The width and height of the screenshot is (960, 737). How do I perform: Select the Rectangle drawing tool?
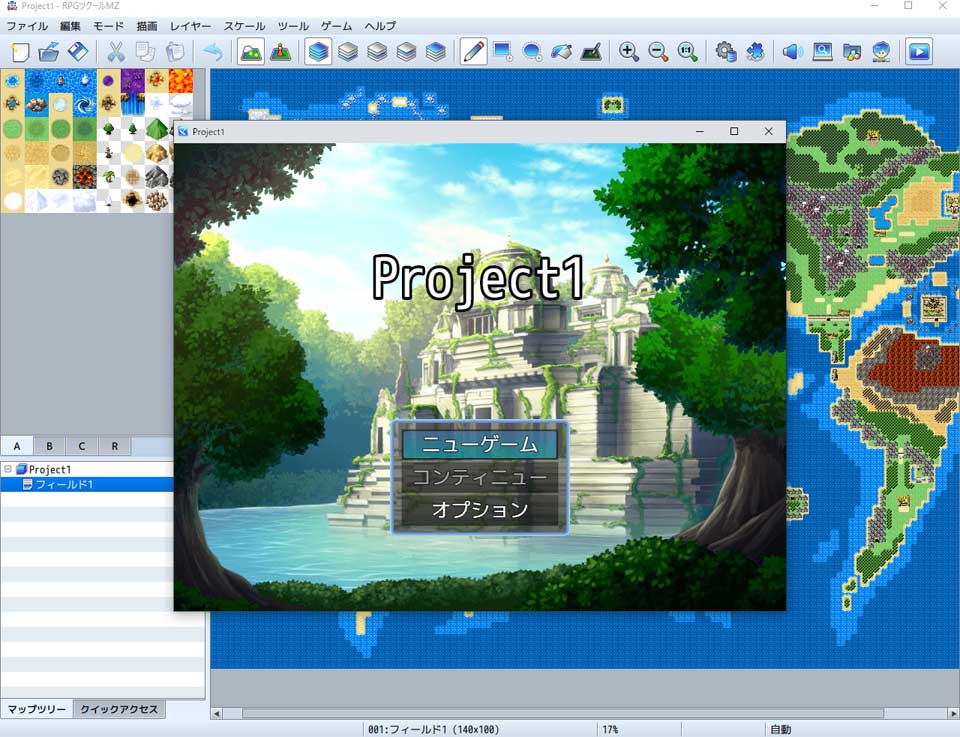coord(503,51)
